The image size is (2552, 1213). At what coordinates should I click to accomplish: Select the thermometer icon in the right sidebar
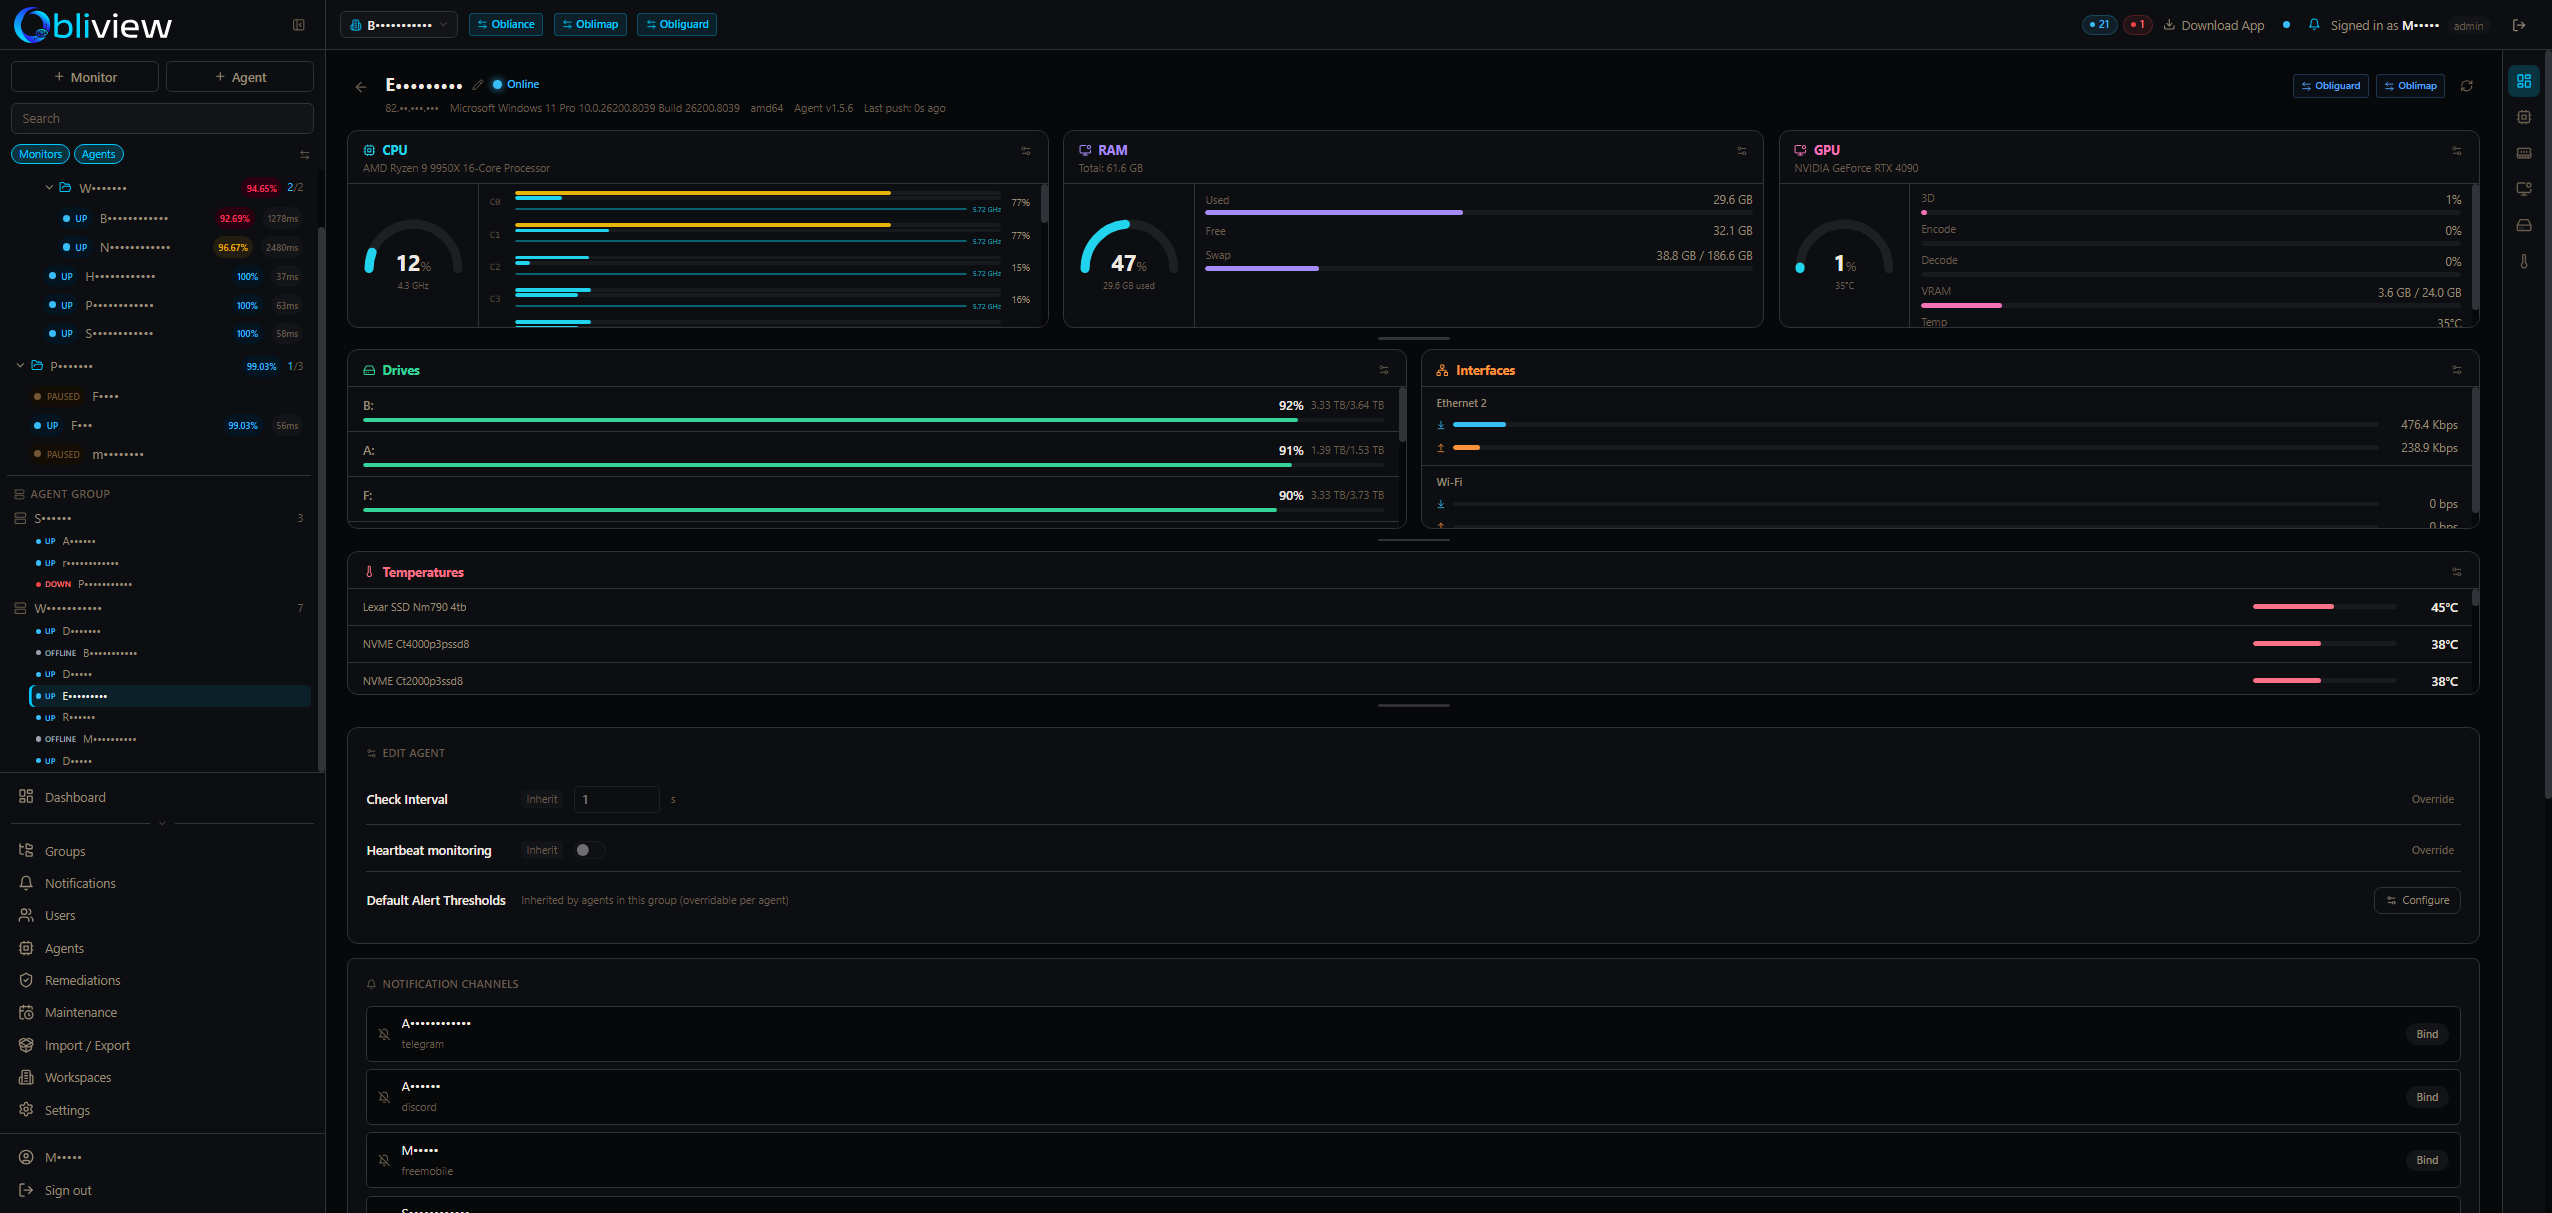click(x=2525, y=262)
